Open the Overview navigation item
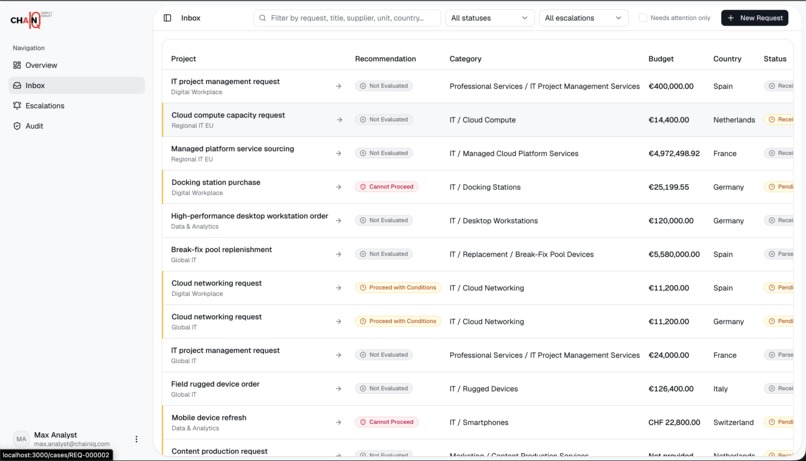Viewport: 806px width, 461px height. pos(77,65)
